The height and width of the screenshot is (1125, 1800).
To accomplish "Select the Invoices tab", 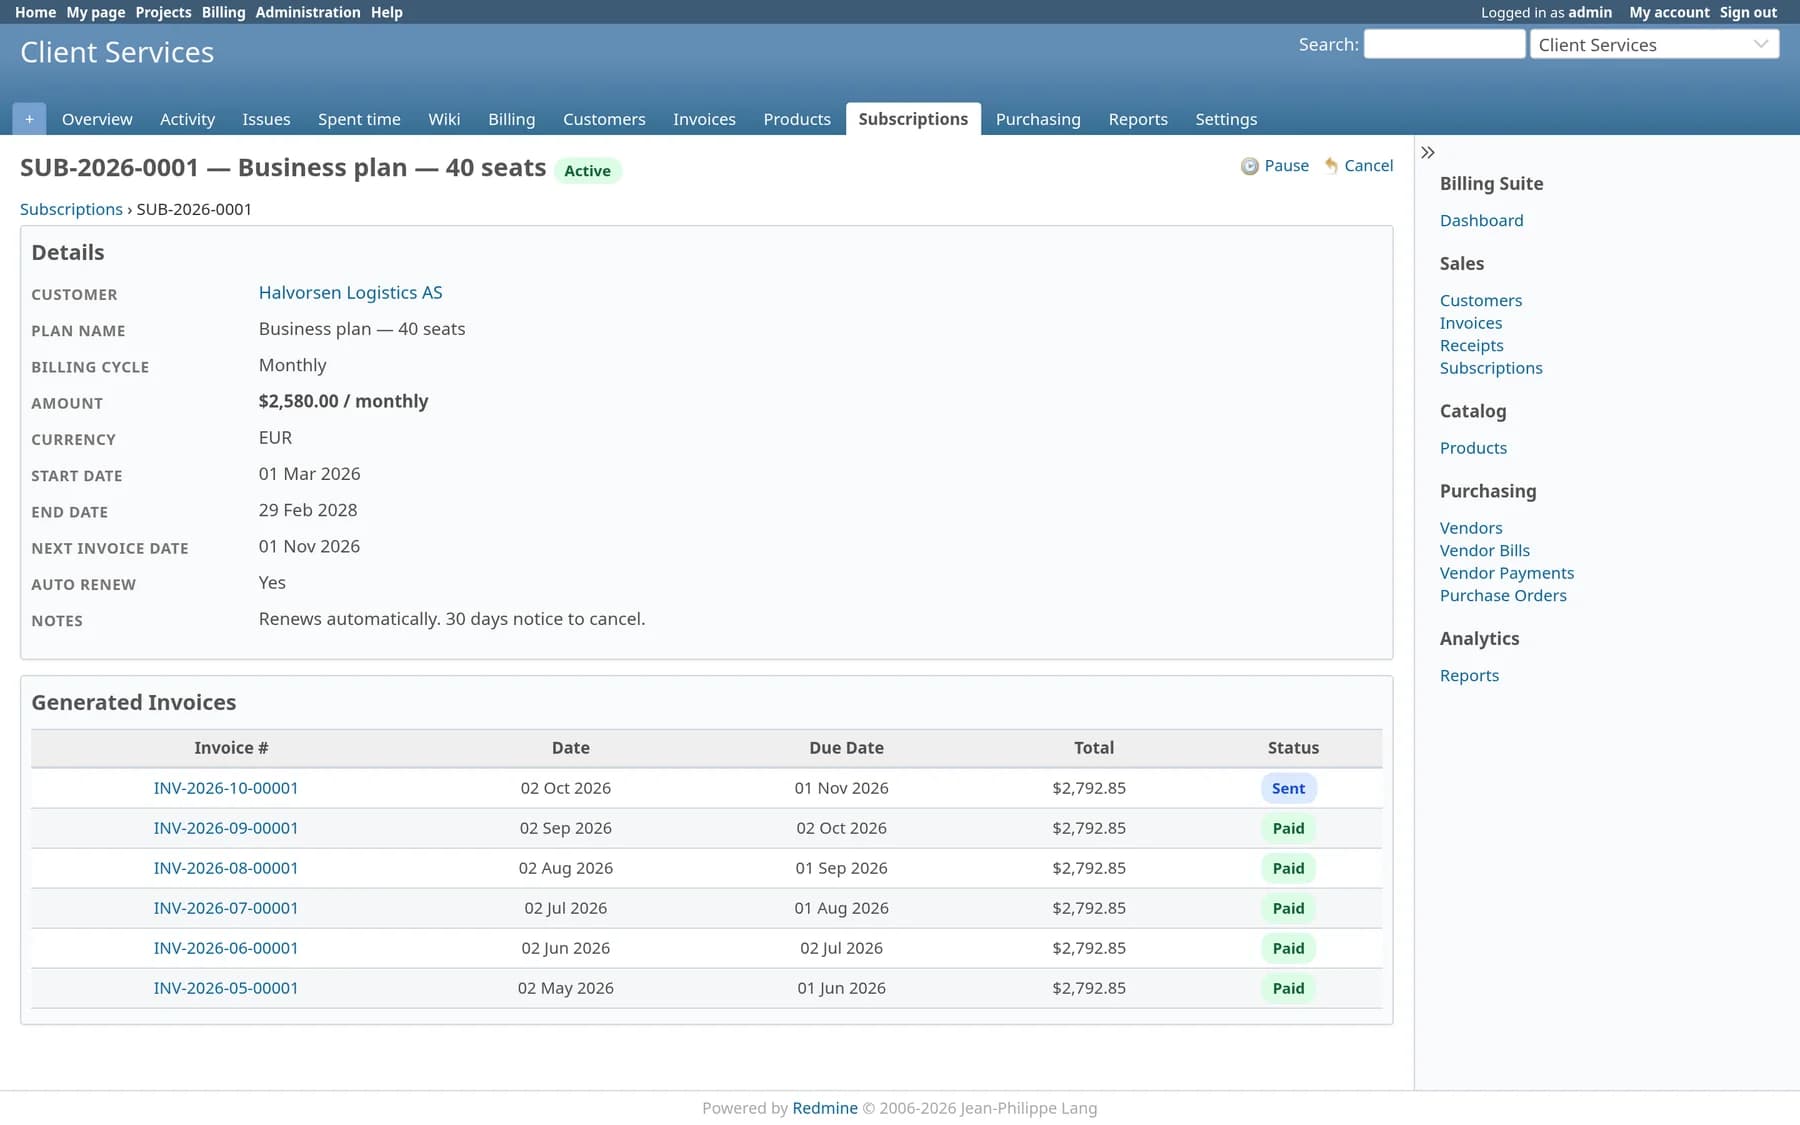I will tap(704, 119).
